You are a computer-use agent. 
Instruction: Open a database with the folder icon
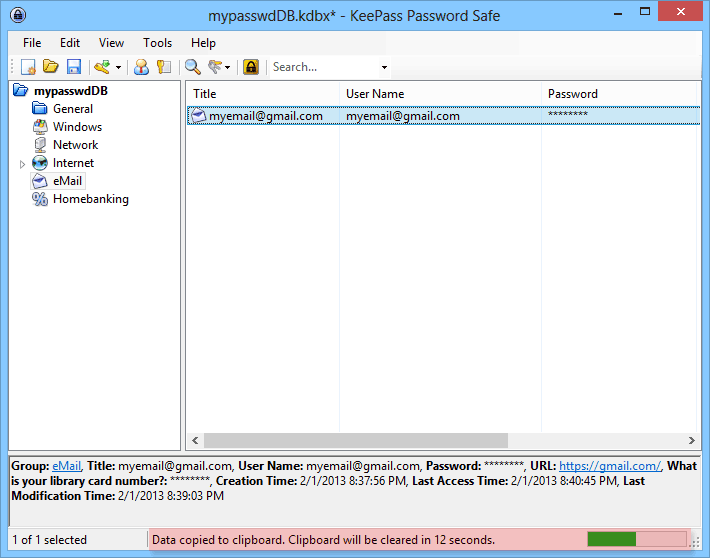coord(51,67)
